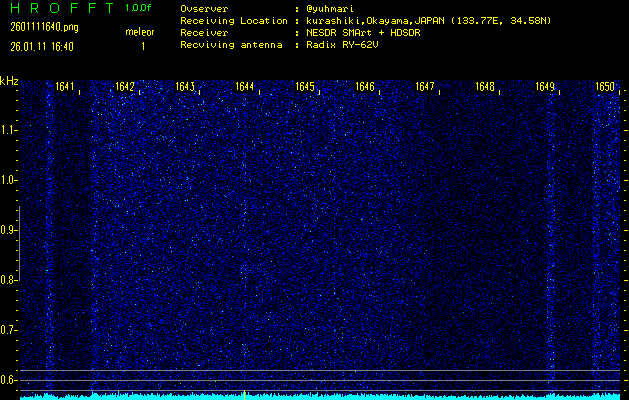
Task: Select the 1644 time marker
Action: tap(244, 87)
